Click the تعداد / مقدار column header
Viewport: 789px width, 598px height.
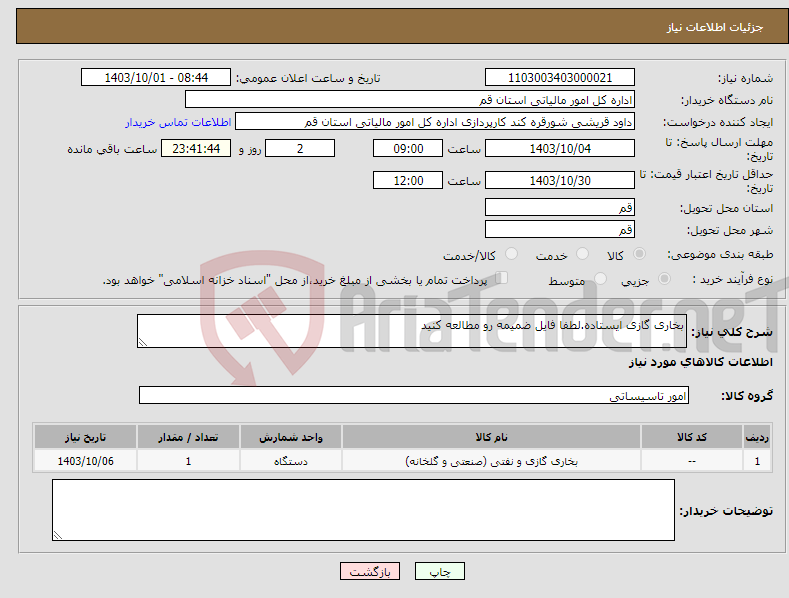[x=188, y=437]
